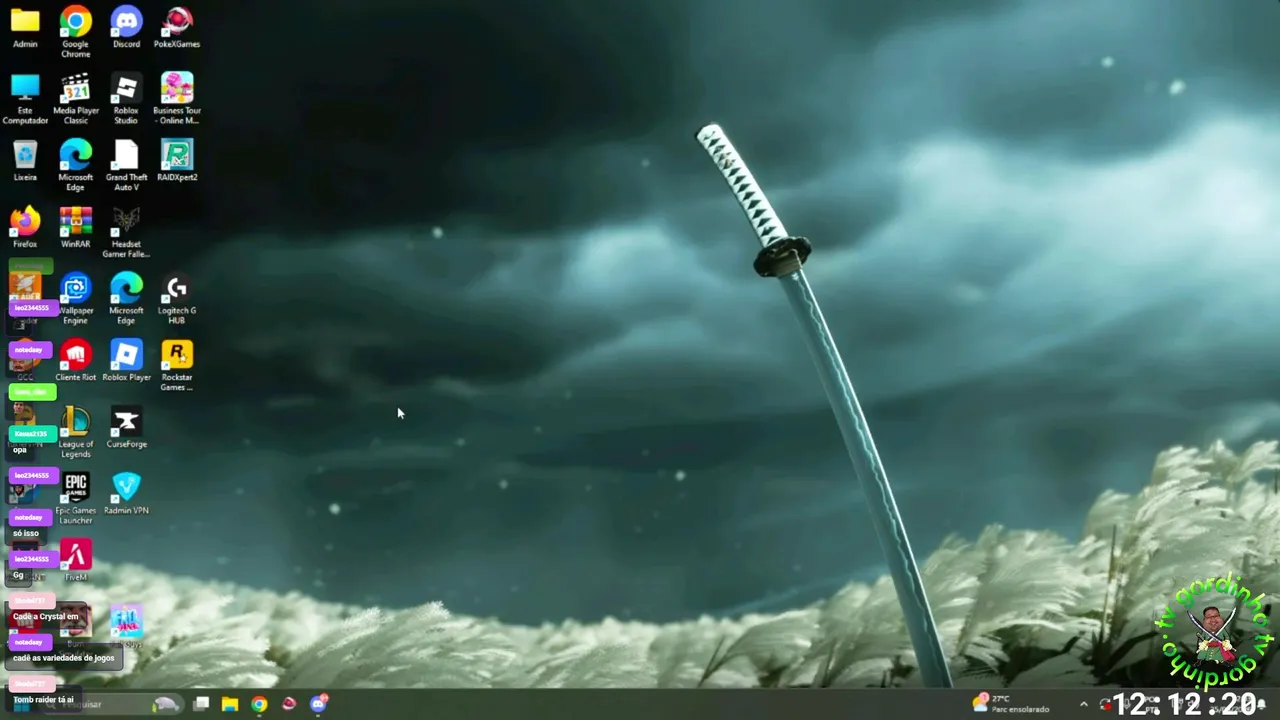Select the Headset Gamer Fallen desktop shortcut
This screenshot has width=1280, height=720.
(126, 232)
